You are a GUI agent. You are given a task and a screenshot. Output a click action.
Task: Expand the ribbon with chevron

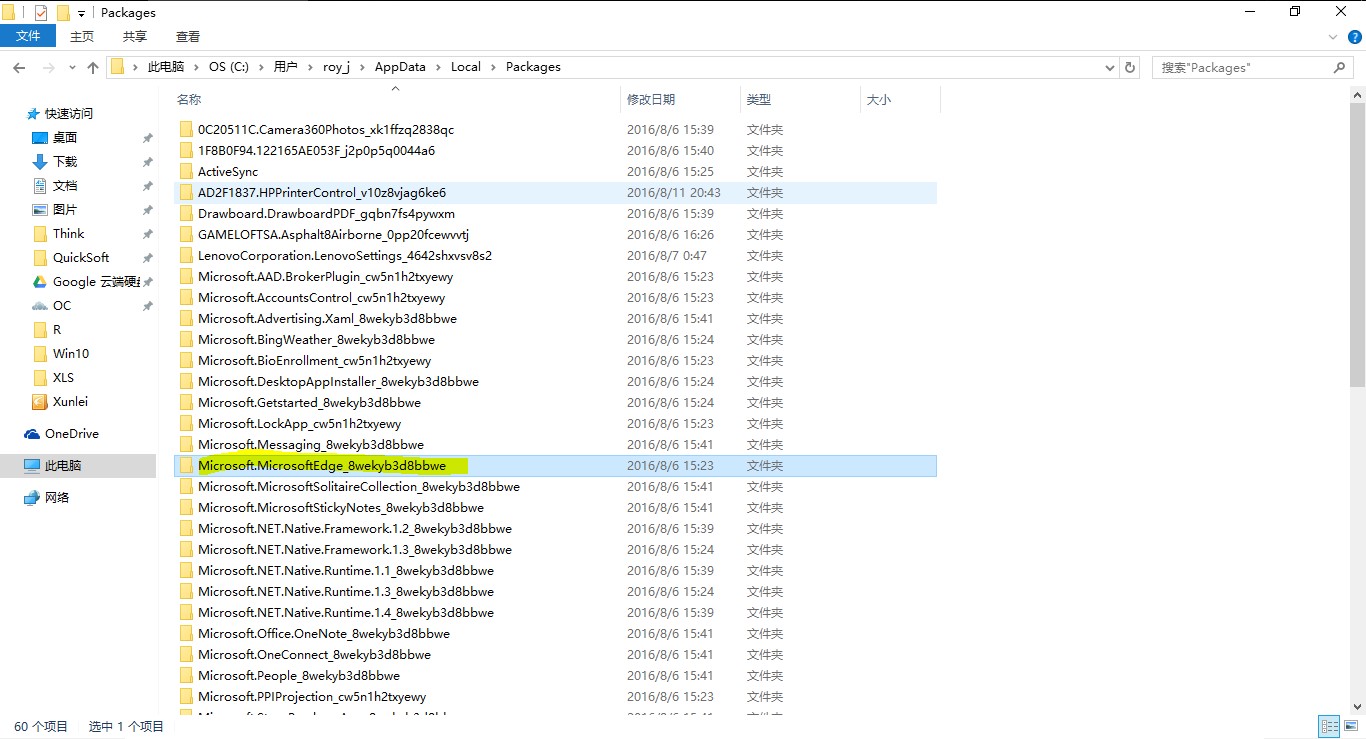pos(1333,36)
